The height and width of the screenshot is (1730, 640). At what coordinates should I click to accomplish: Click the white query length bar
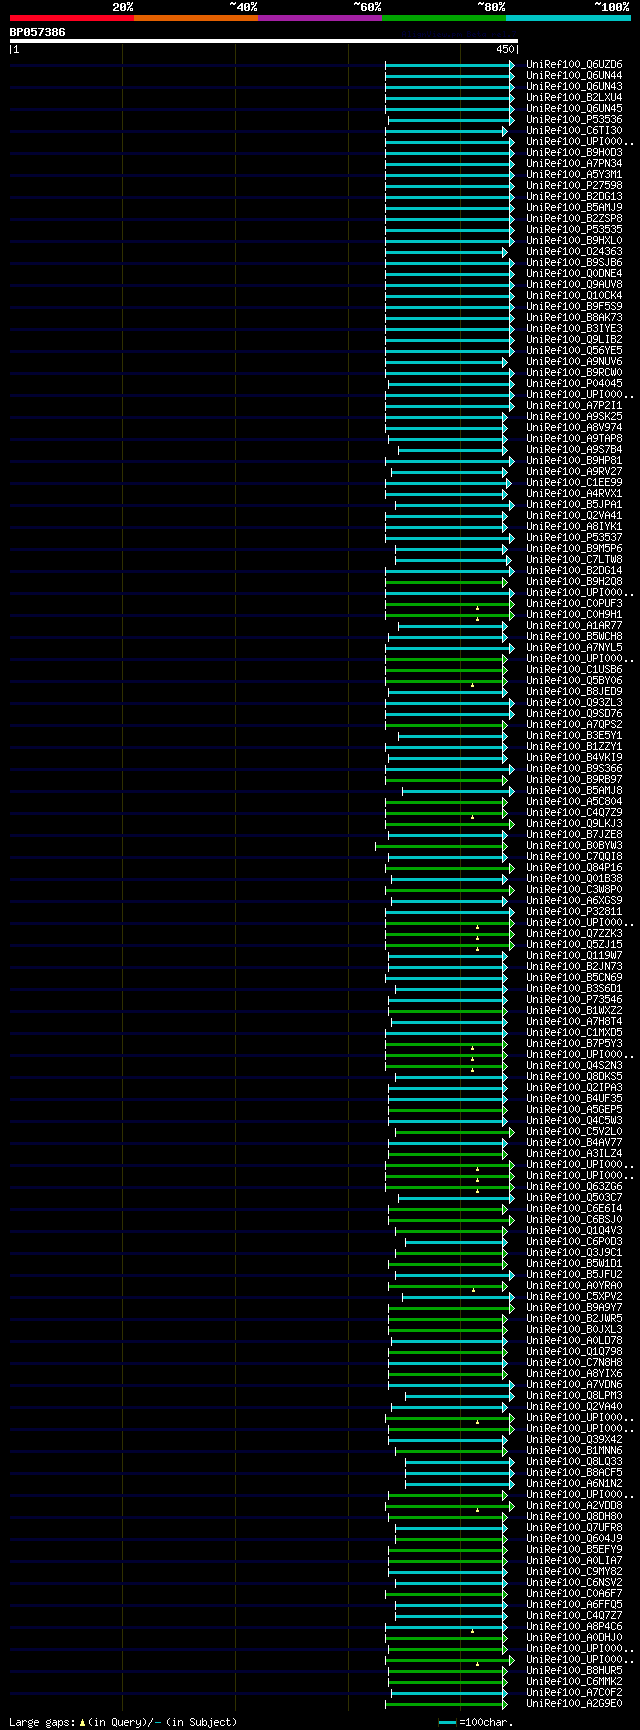point(263,41)
